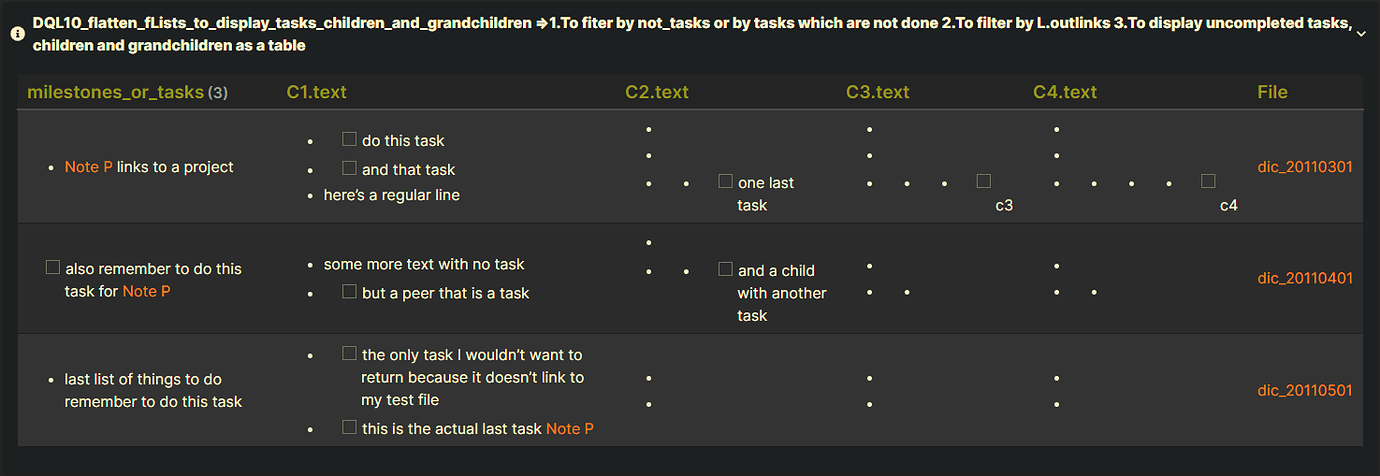Toggle the c3 task checkbox

coord(983,181)
